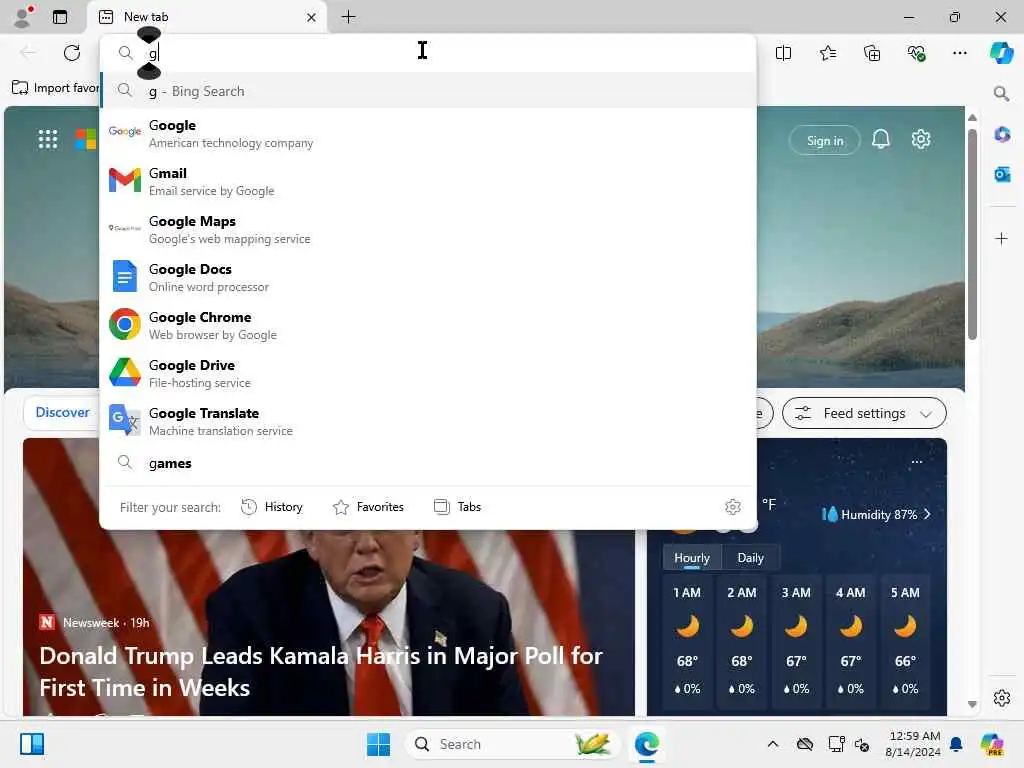
Task: Open address bar suggestion settings gear
Action: click(733, 507)
